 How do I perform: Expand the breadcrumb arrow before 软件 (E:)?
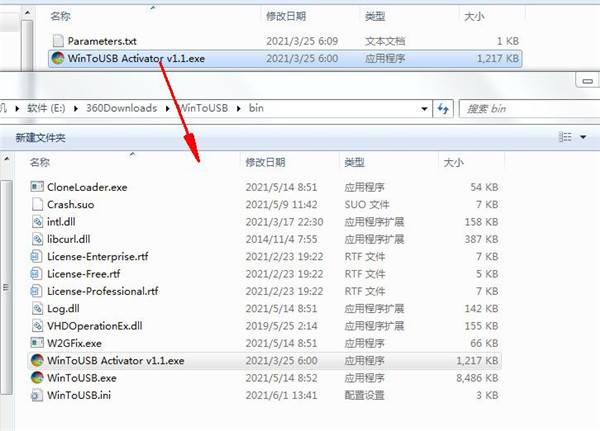click(x=17, y=109)
